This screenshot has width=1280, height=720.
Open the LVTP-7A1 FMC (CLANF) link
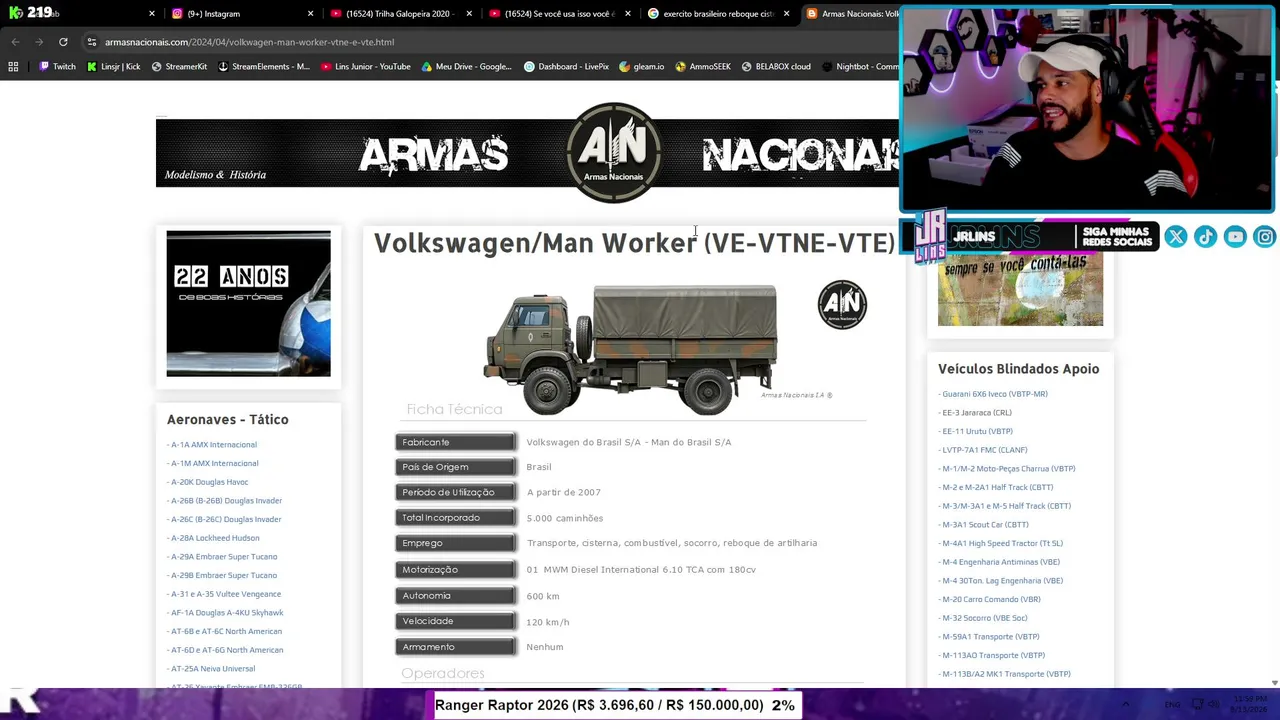(x=983, y=450)
